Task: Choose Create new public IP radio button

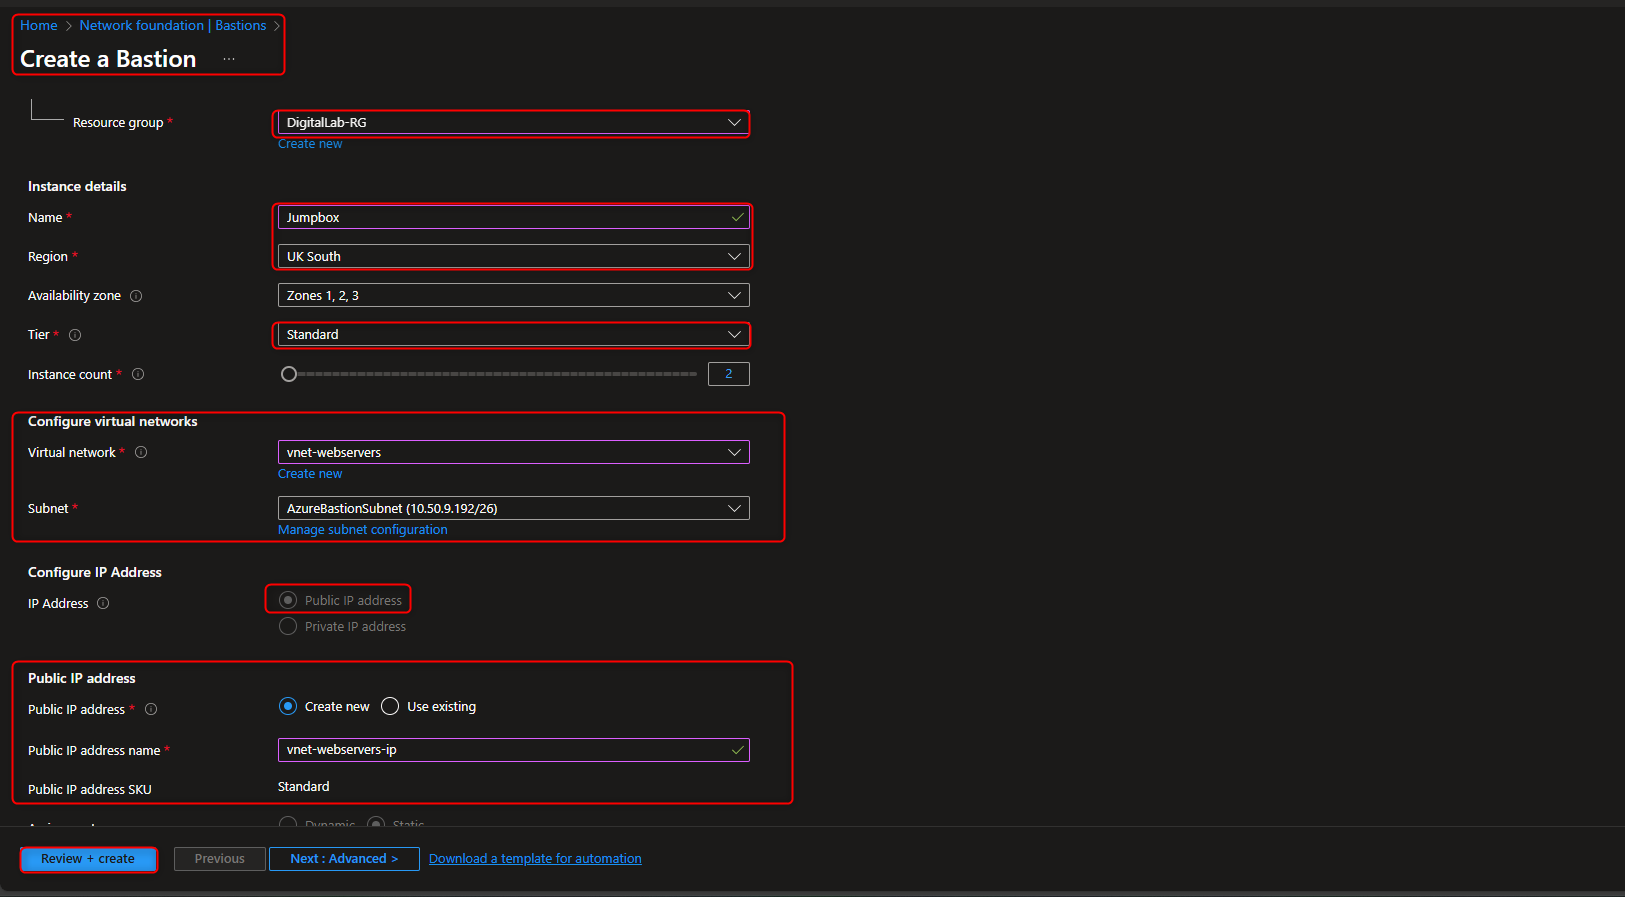Action: 288,706
